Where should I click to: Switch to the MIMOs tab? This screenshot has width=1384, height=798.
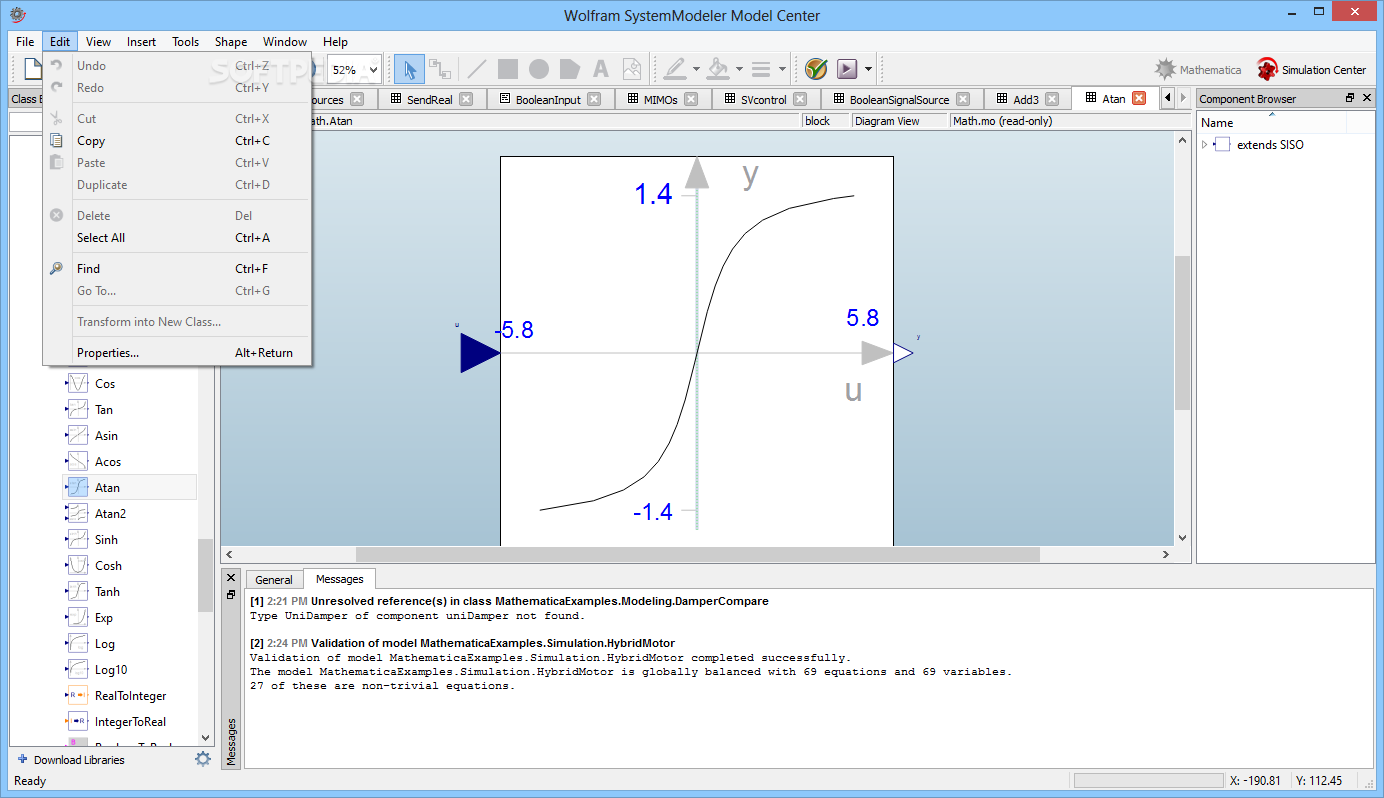coord(662,99)
